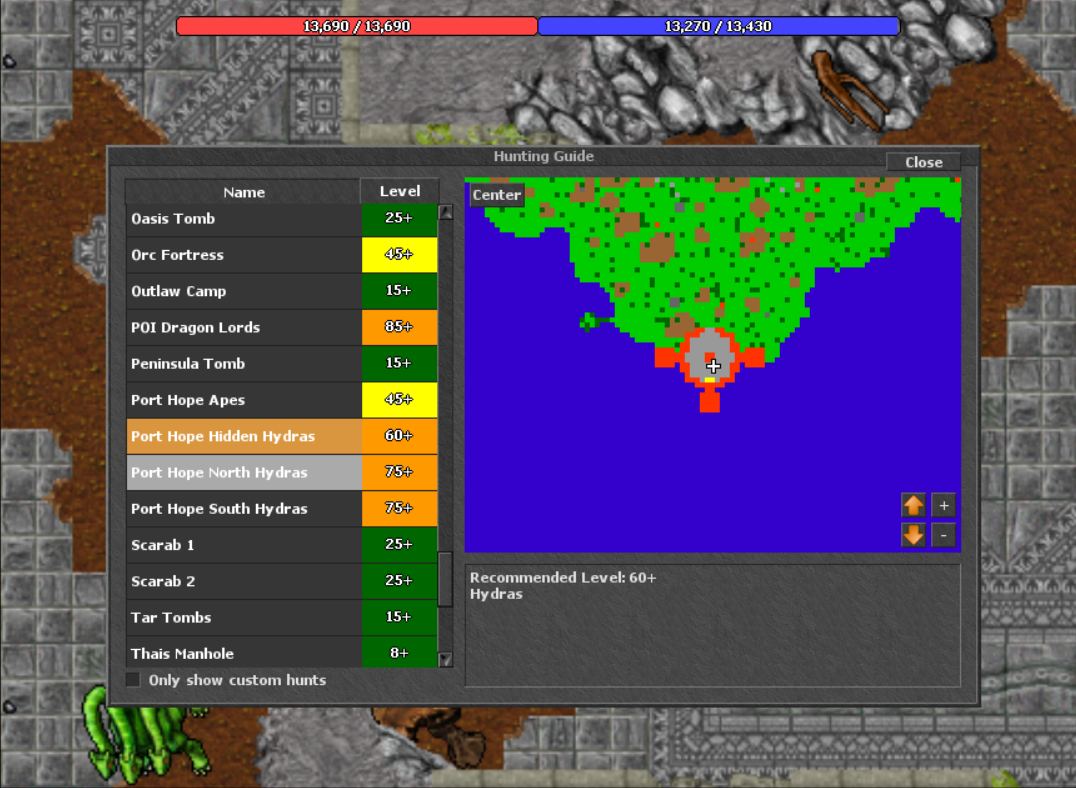Select the Port Hope South Hydras hunt
The width and height of the screenshot is (1076, 788).
282,509
